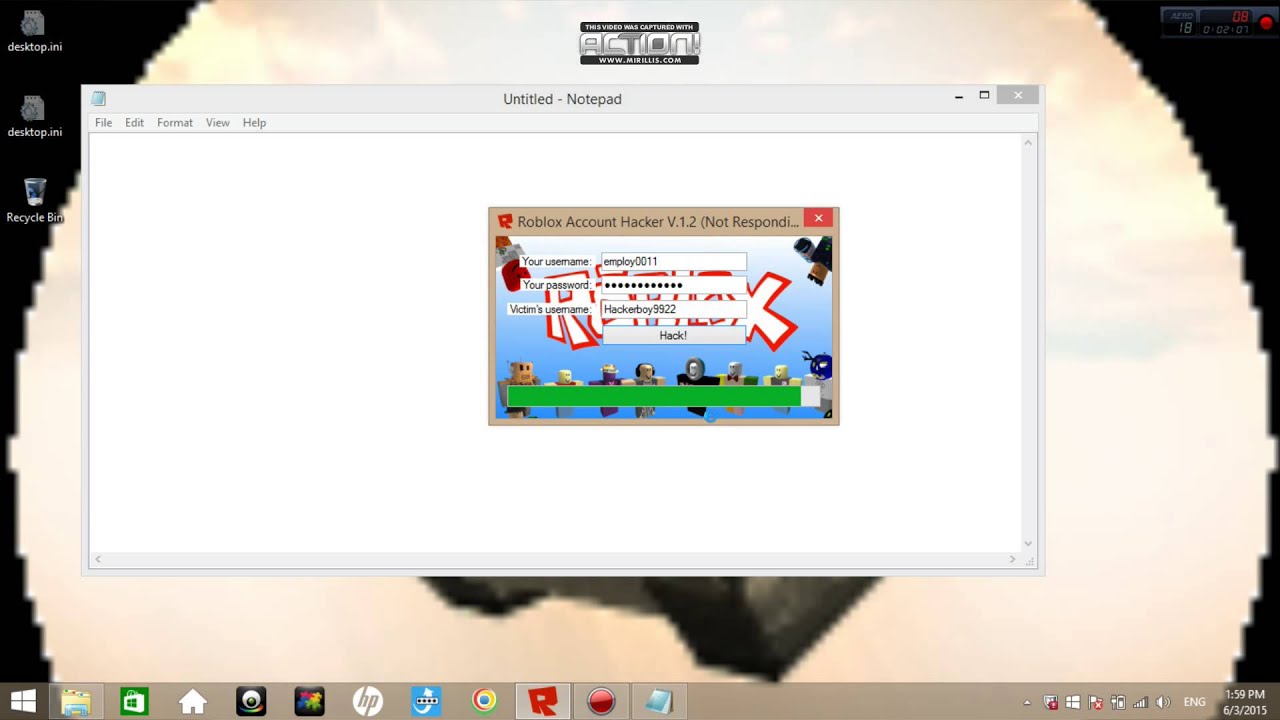Open the Action! red record taskbar icon
Viewport: 1280px width, 720px height.
pos(601,701)
